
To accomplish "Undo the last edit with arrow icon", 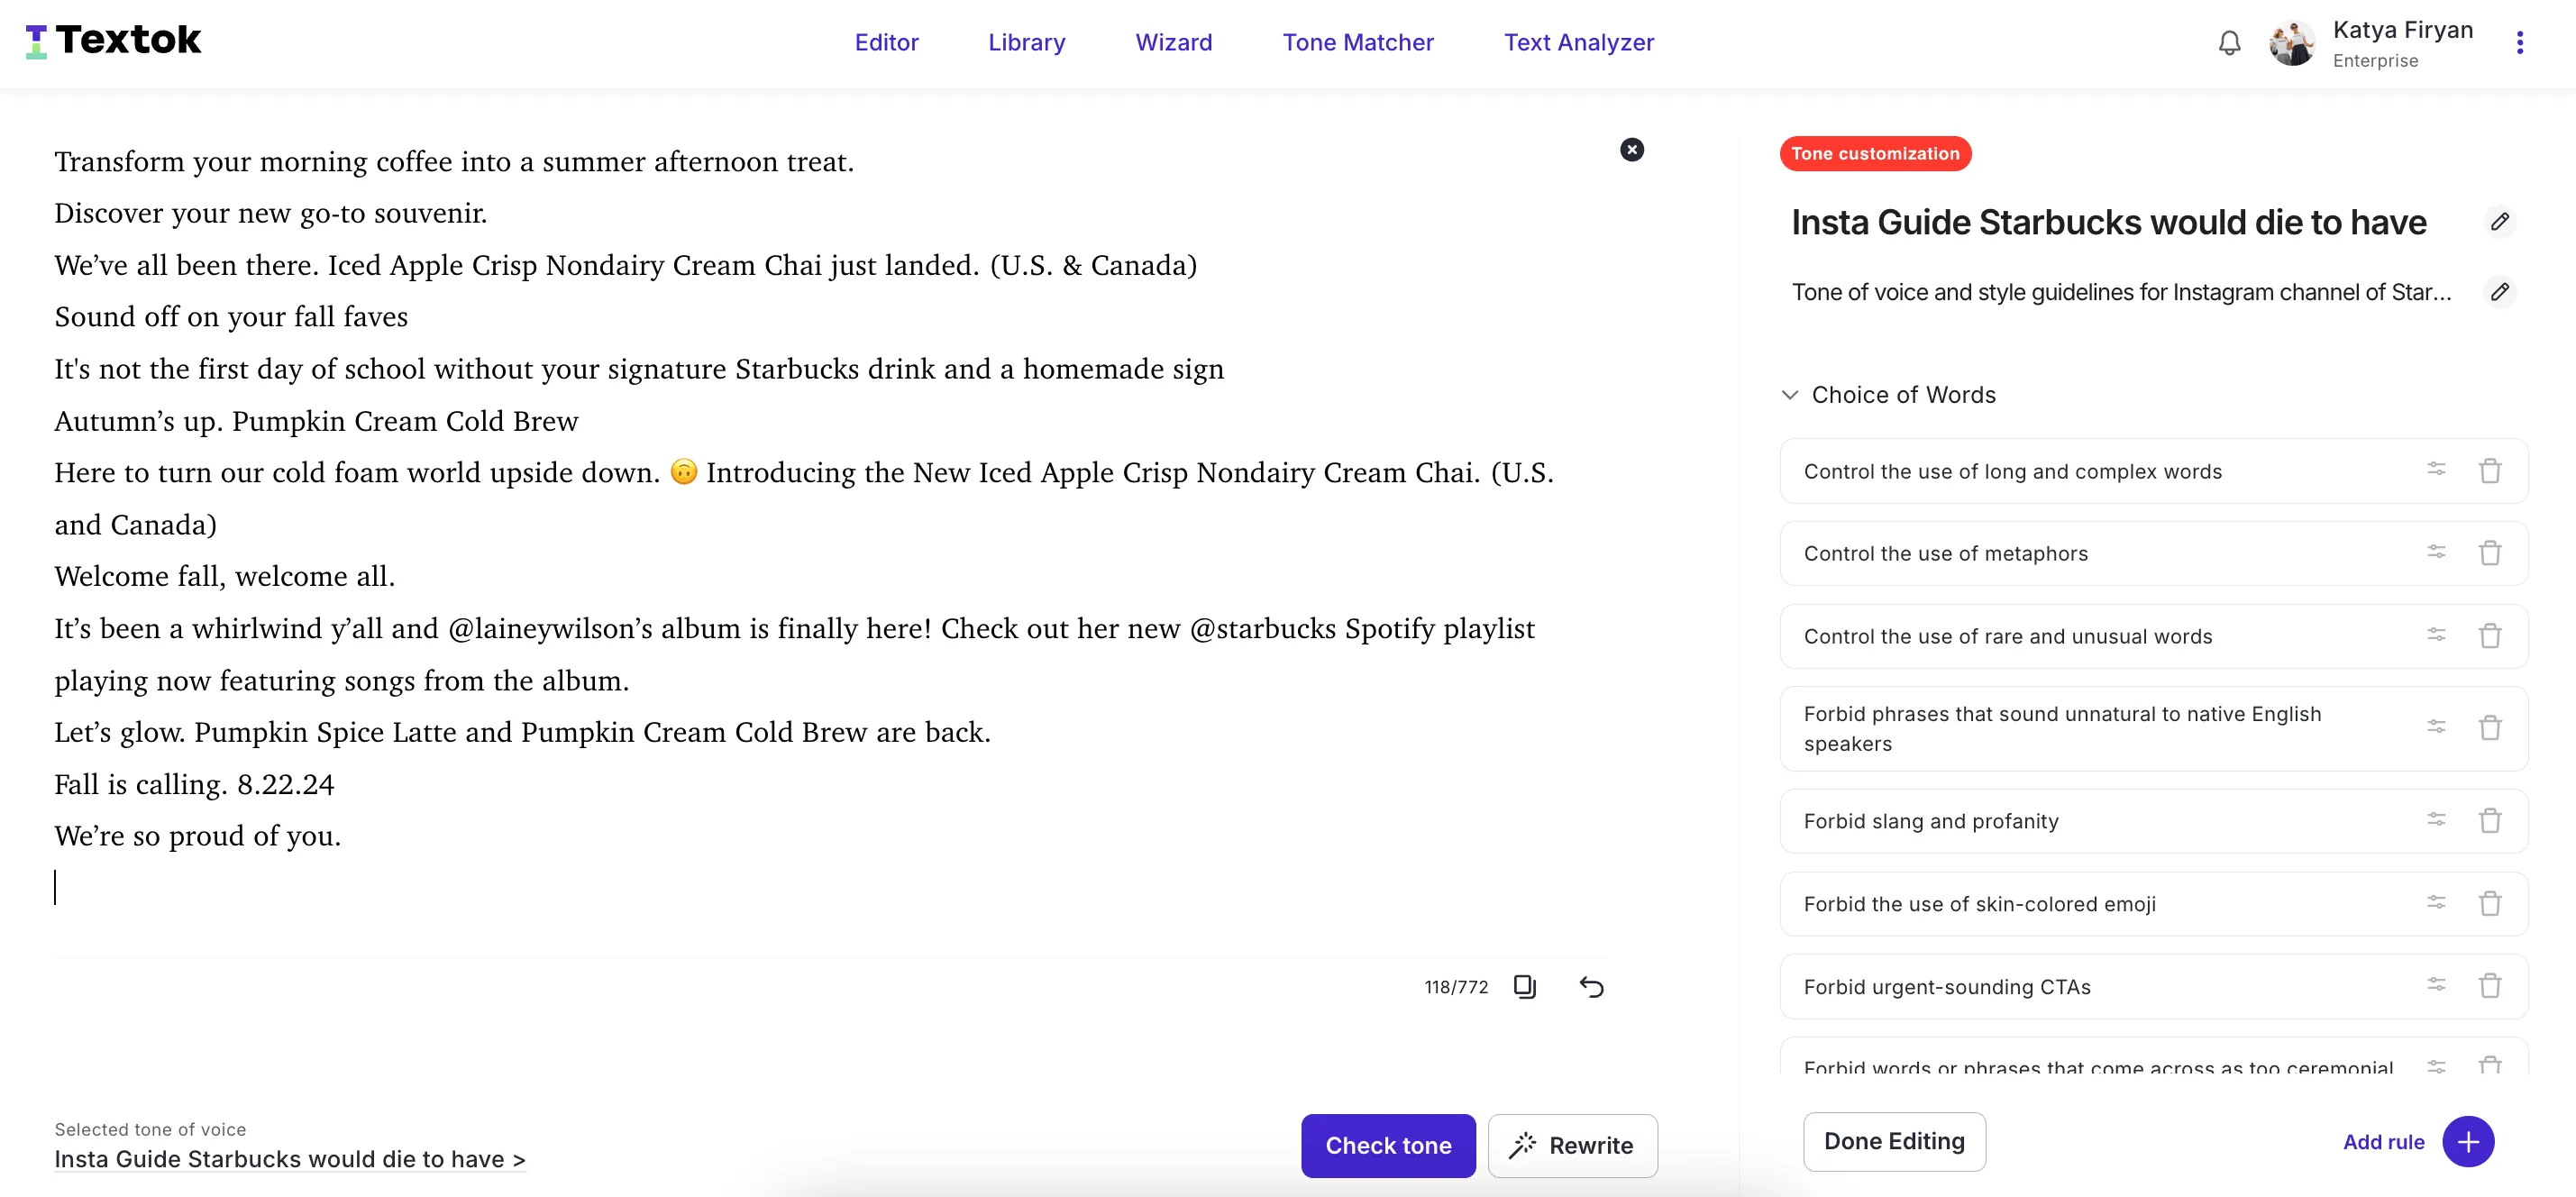I will pyautogui.click(x=1591, y=987).
